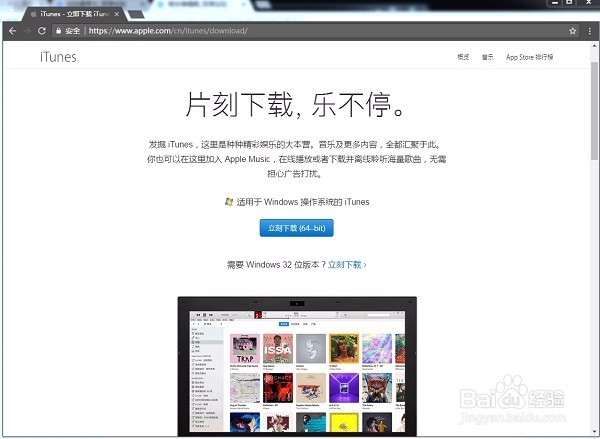Screen dimensions: 600x439
Task: Click the secure lock icon
Action: pyautogui.click(x=59, y=31)
